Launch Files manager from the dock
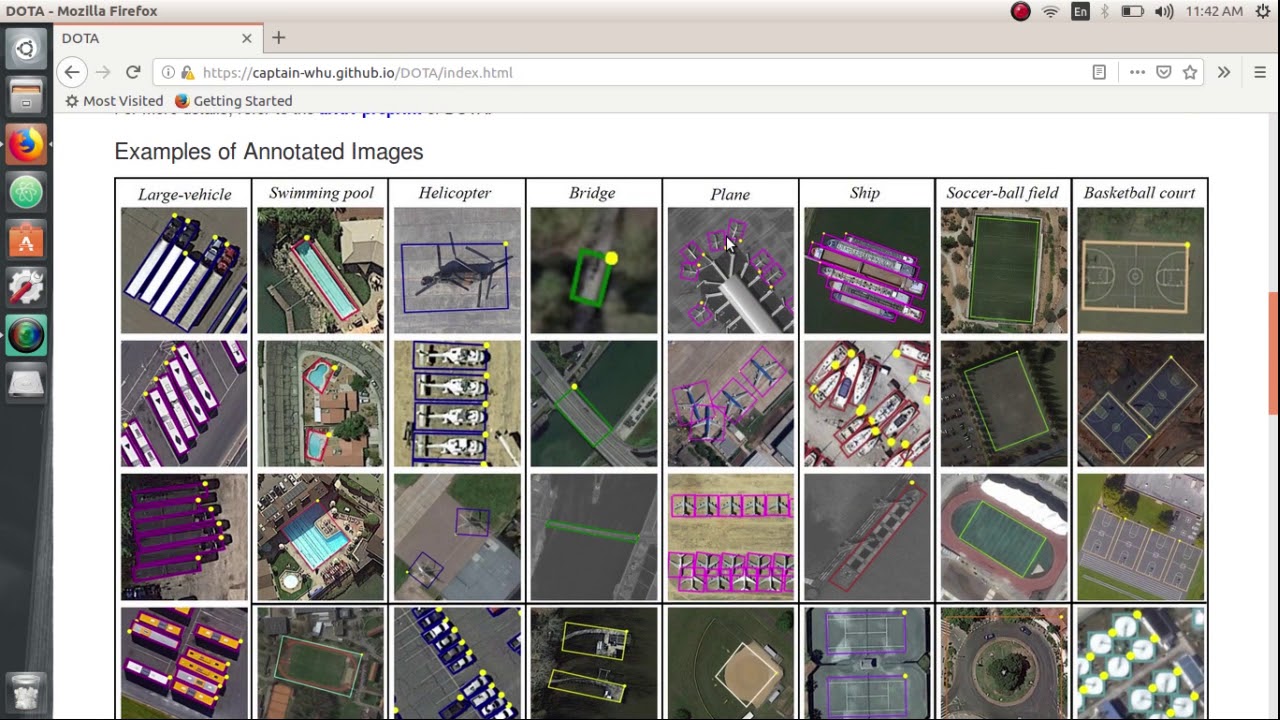Screen dimensions: 1280x720 click(26, 96)
